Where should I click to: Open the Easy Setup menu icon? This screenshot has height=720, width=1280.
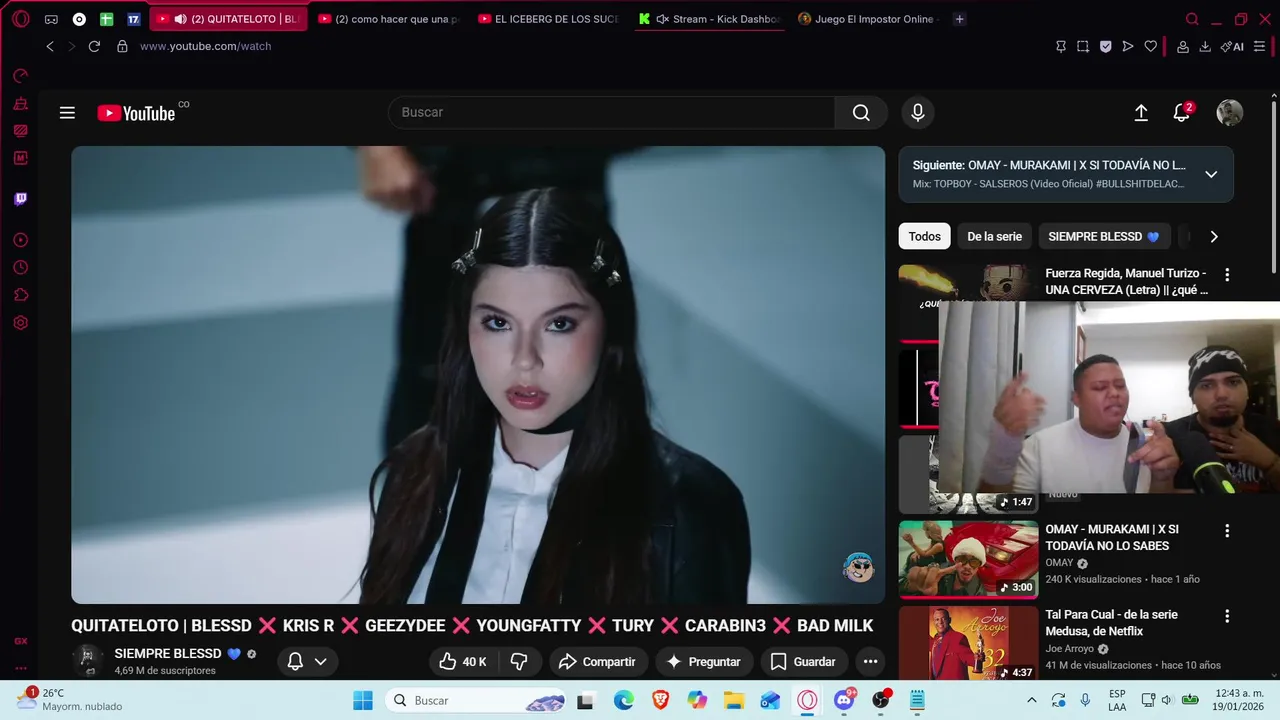(x=1259, y=46)
